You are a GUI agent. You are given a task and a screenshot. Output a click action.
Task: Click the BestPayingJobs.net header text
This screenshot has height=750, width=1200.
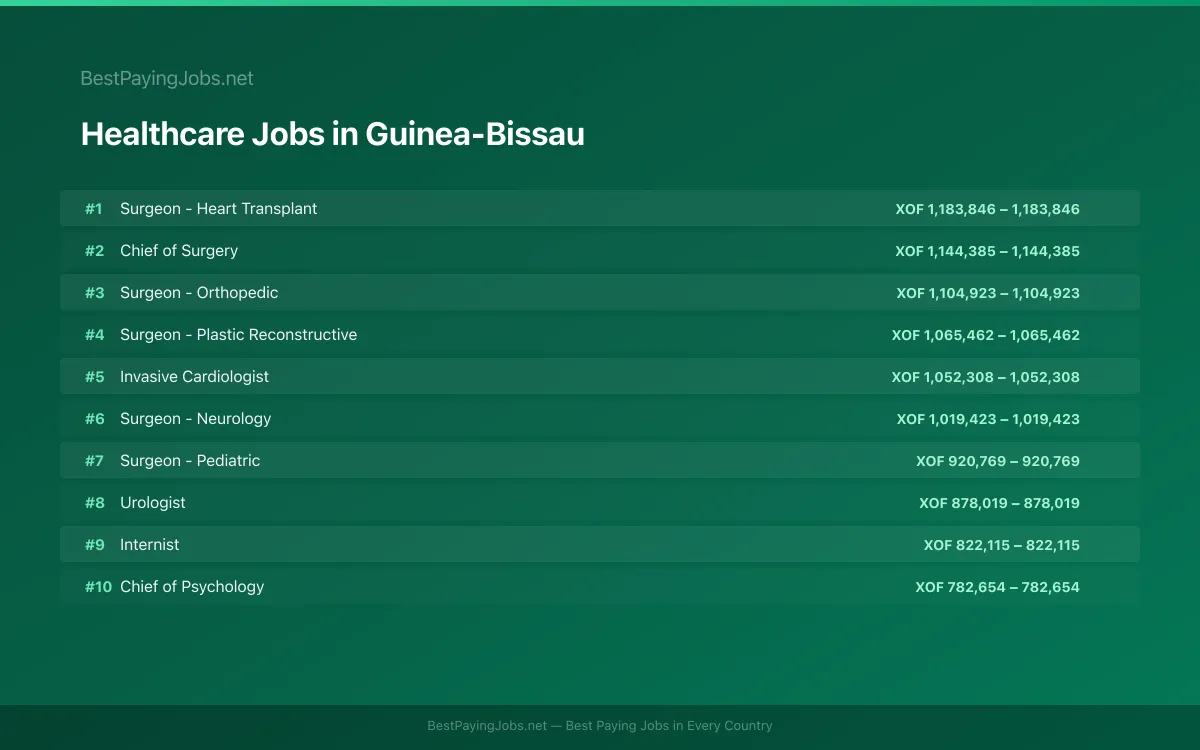coord(167,78)
